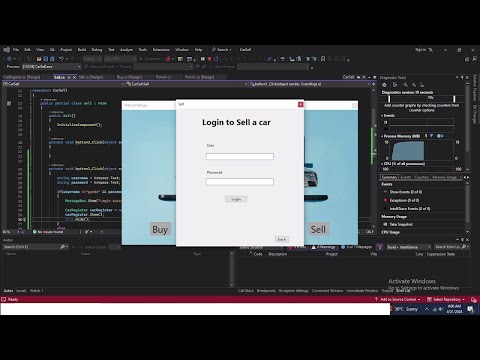
Task: Click the Visual Studio logo icon
Action: (x=7, y=50)
